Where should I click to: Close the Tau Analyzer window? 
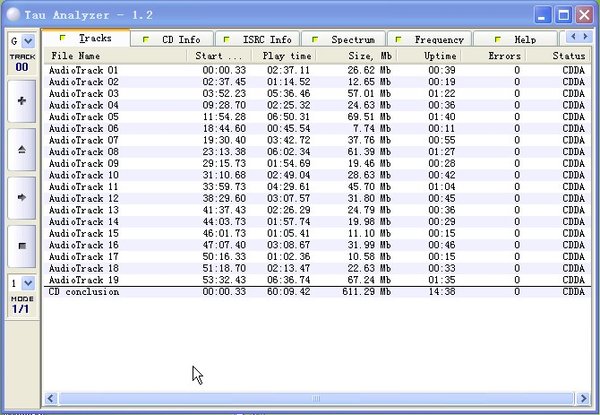pyautogui.click(x=584, y=15)
